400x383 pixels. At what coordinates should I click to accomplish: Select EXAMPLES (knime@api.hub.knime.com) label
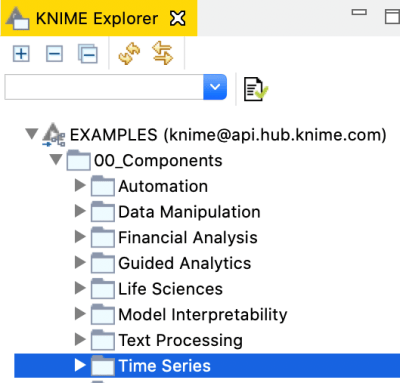(228, 135)
